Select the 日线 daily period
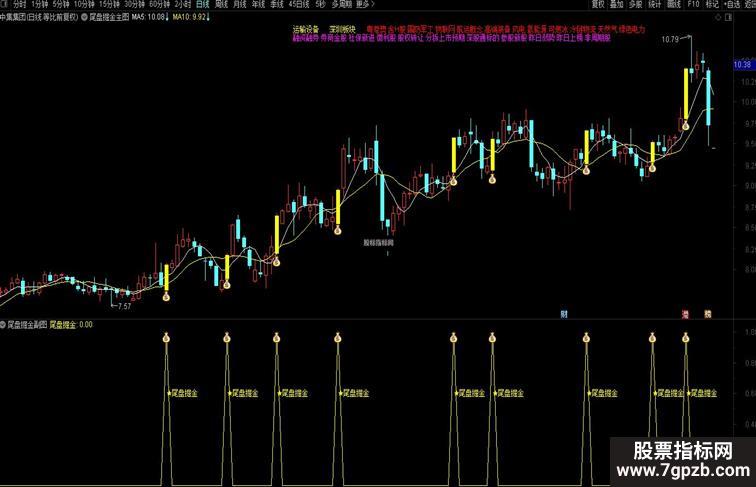Viewport: 756px width, 487px height. tap(202, 4)
